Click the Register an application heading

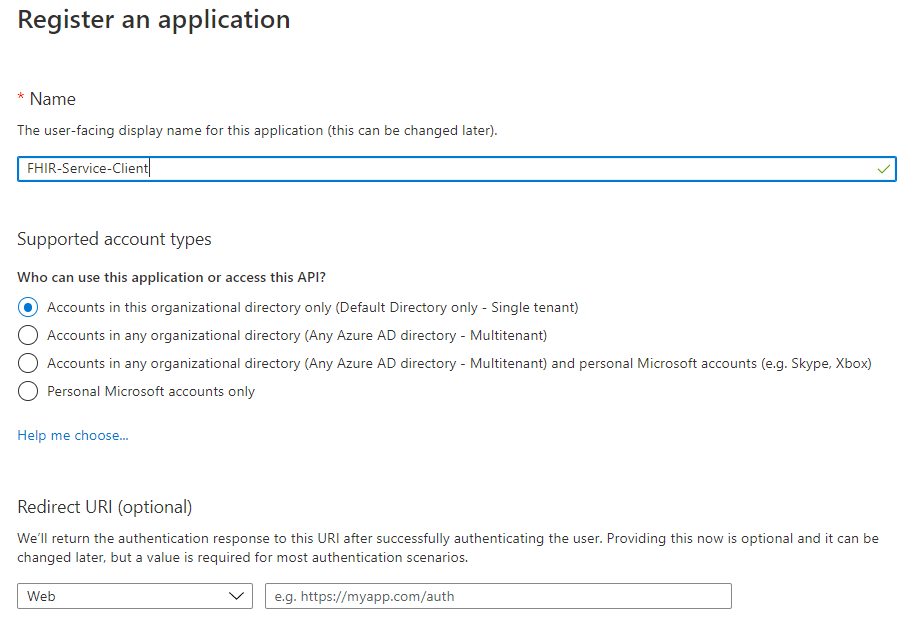point(153,20)
